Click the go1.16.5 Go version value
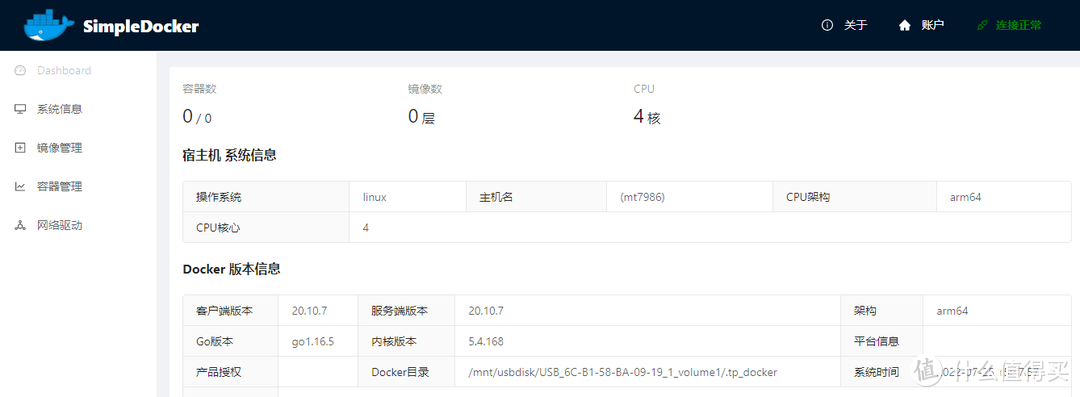This screenshot has height=397, width=1080. [313, 341]
